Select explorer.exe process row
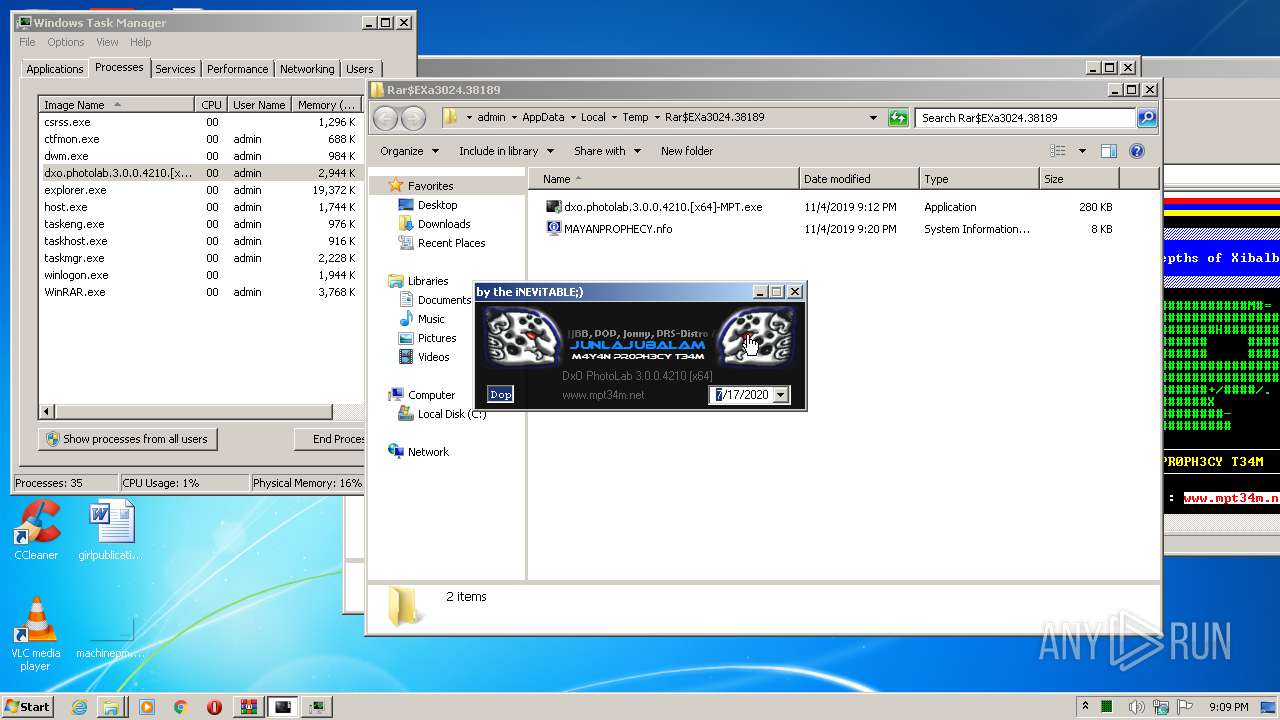1280x720 pixels. click(200, 190)
